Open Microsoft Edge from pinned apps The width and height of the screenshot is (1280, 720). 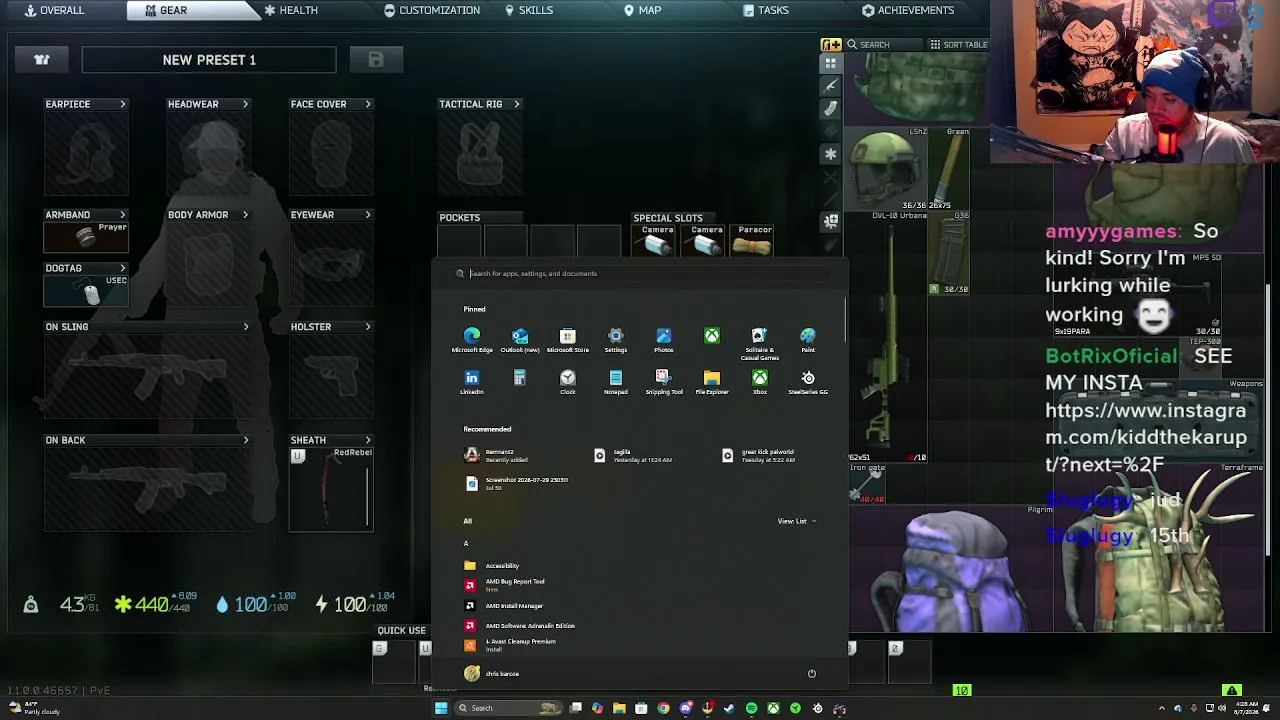[x=472, y=340]
